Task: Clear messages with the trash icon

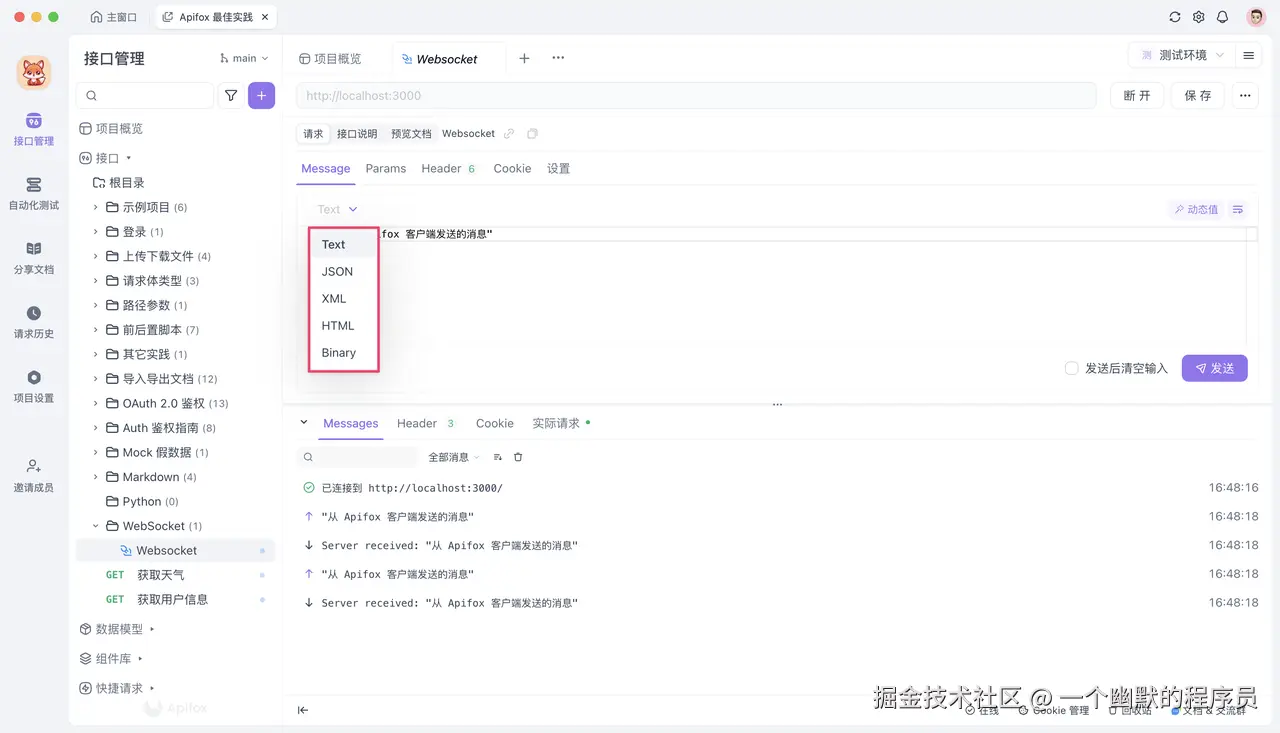Action: [x=517, y=456]
